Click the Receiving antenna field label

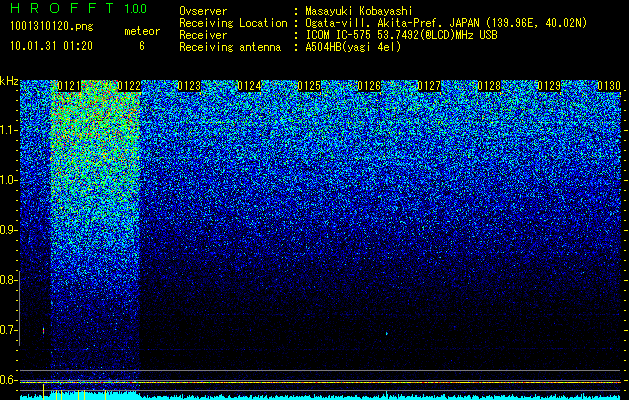pos(230,47)
